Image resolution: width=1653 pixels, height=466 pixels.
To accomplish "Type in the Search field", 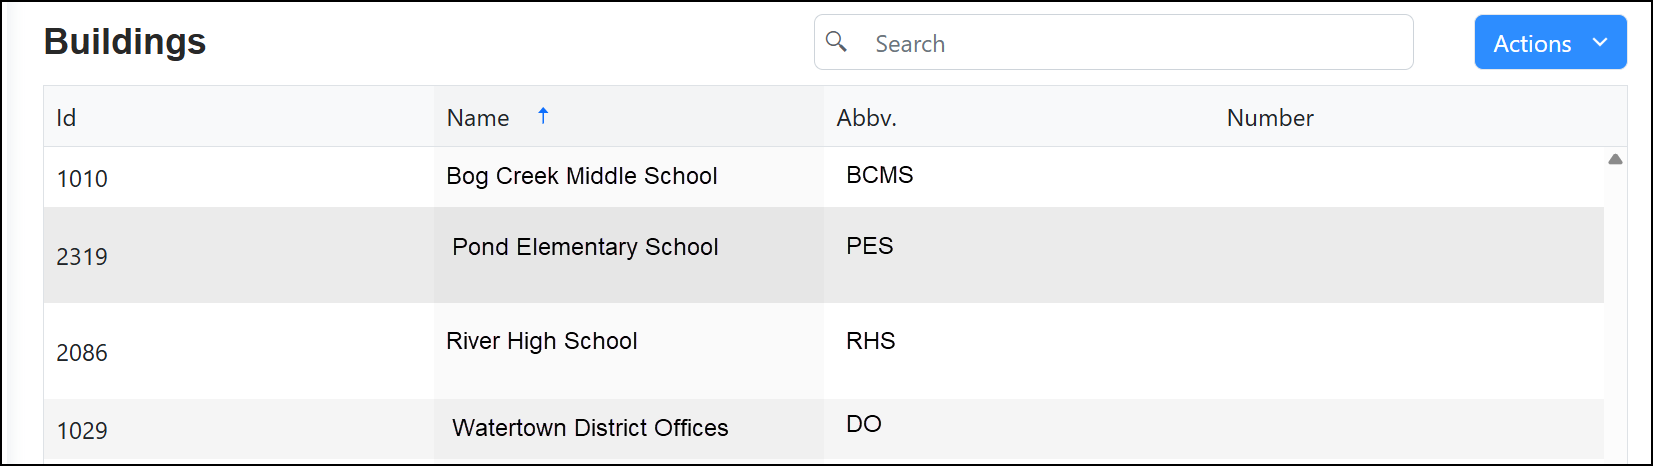I will tap(1130, 43).
